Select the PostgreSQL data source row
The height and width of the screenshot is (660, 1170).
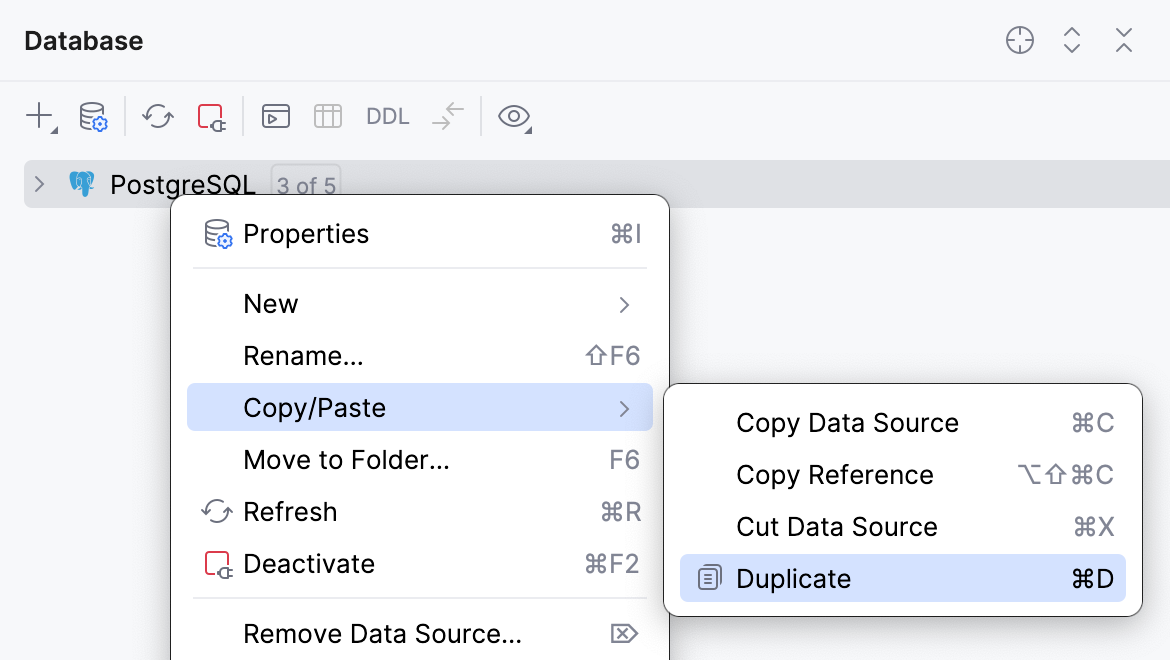click(x=183, y=184)
